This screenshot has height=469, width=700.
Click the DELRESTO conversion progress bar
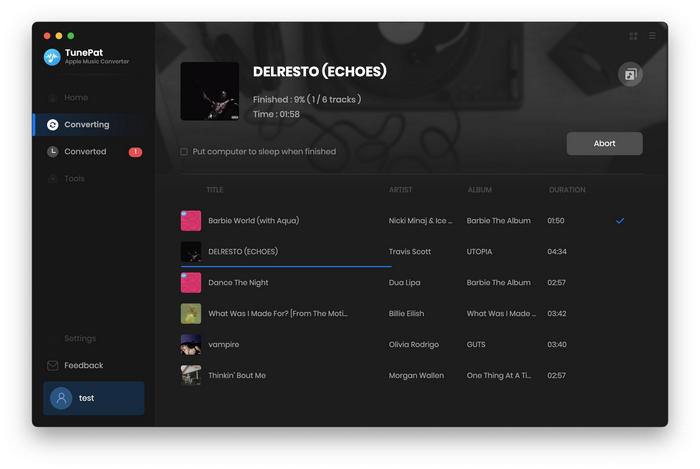click(286, 266)
